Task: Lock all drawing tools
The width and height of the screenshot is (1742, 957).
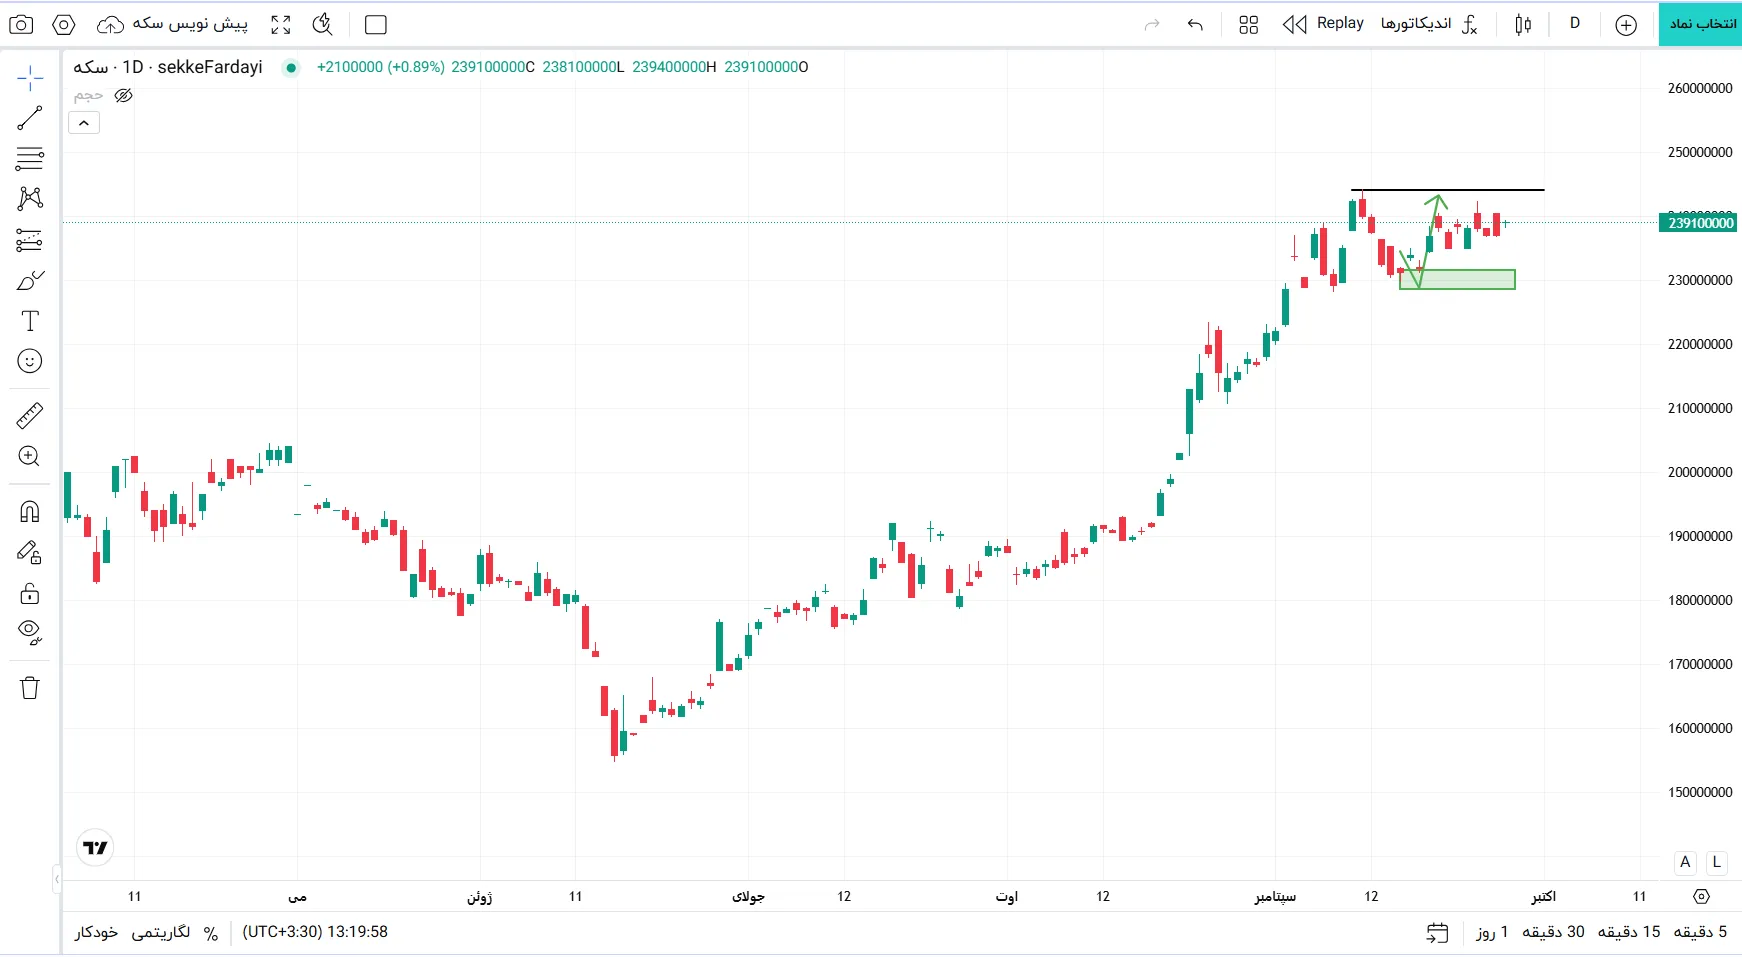Action: coord(30,593)
